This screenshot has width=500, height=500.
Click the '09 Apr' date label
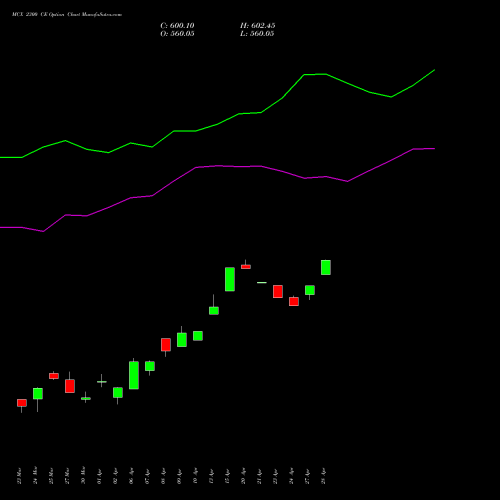click(179, 477)
